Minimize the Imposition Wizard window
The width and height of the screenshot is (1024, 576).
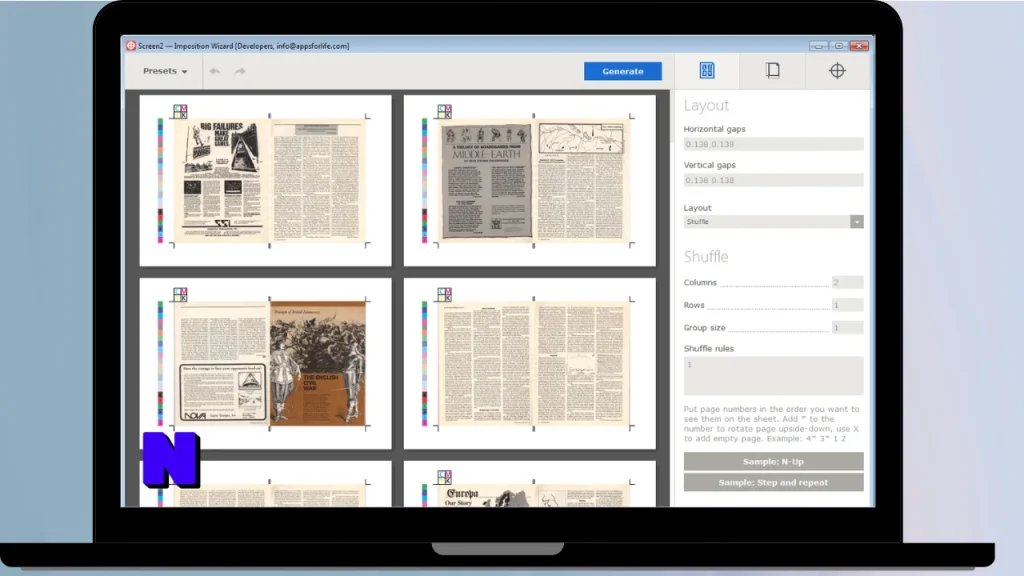pyautogui.click(x=818, y=46)
